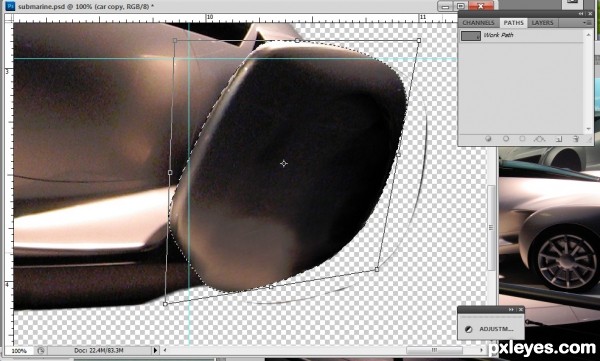
Task: Expand the Adjustments mini panel arrows
Action: click(511, 309)
